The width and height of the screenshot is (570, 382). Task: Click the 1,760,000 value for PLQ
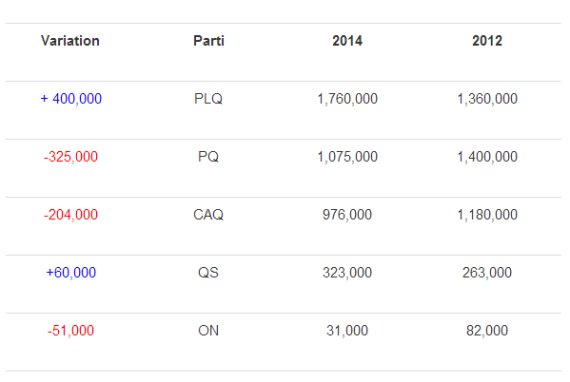pos(348,98)
